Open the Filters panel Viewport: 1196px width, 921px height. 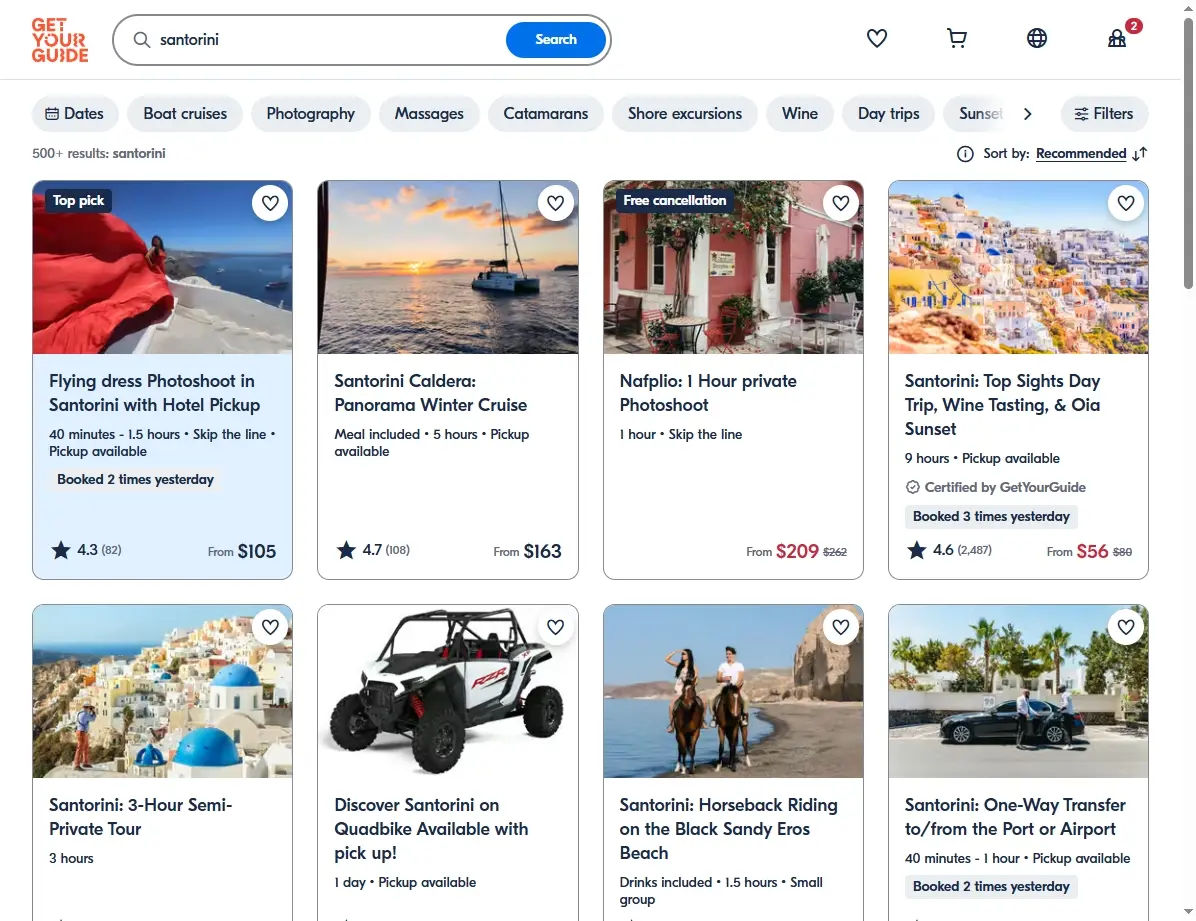[x=1104, y=114]
